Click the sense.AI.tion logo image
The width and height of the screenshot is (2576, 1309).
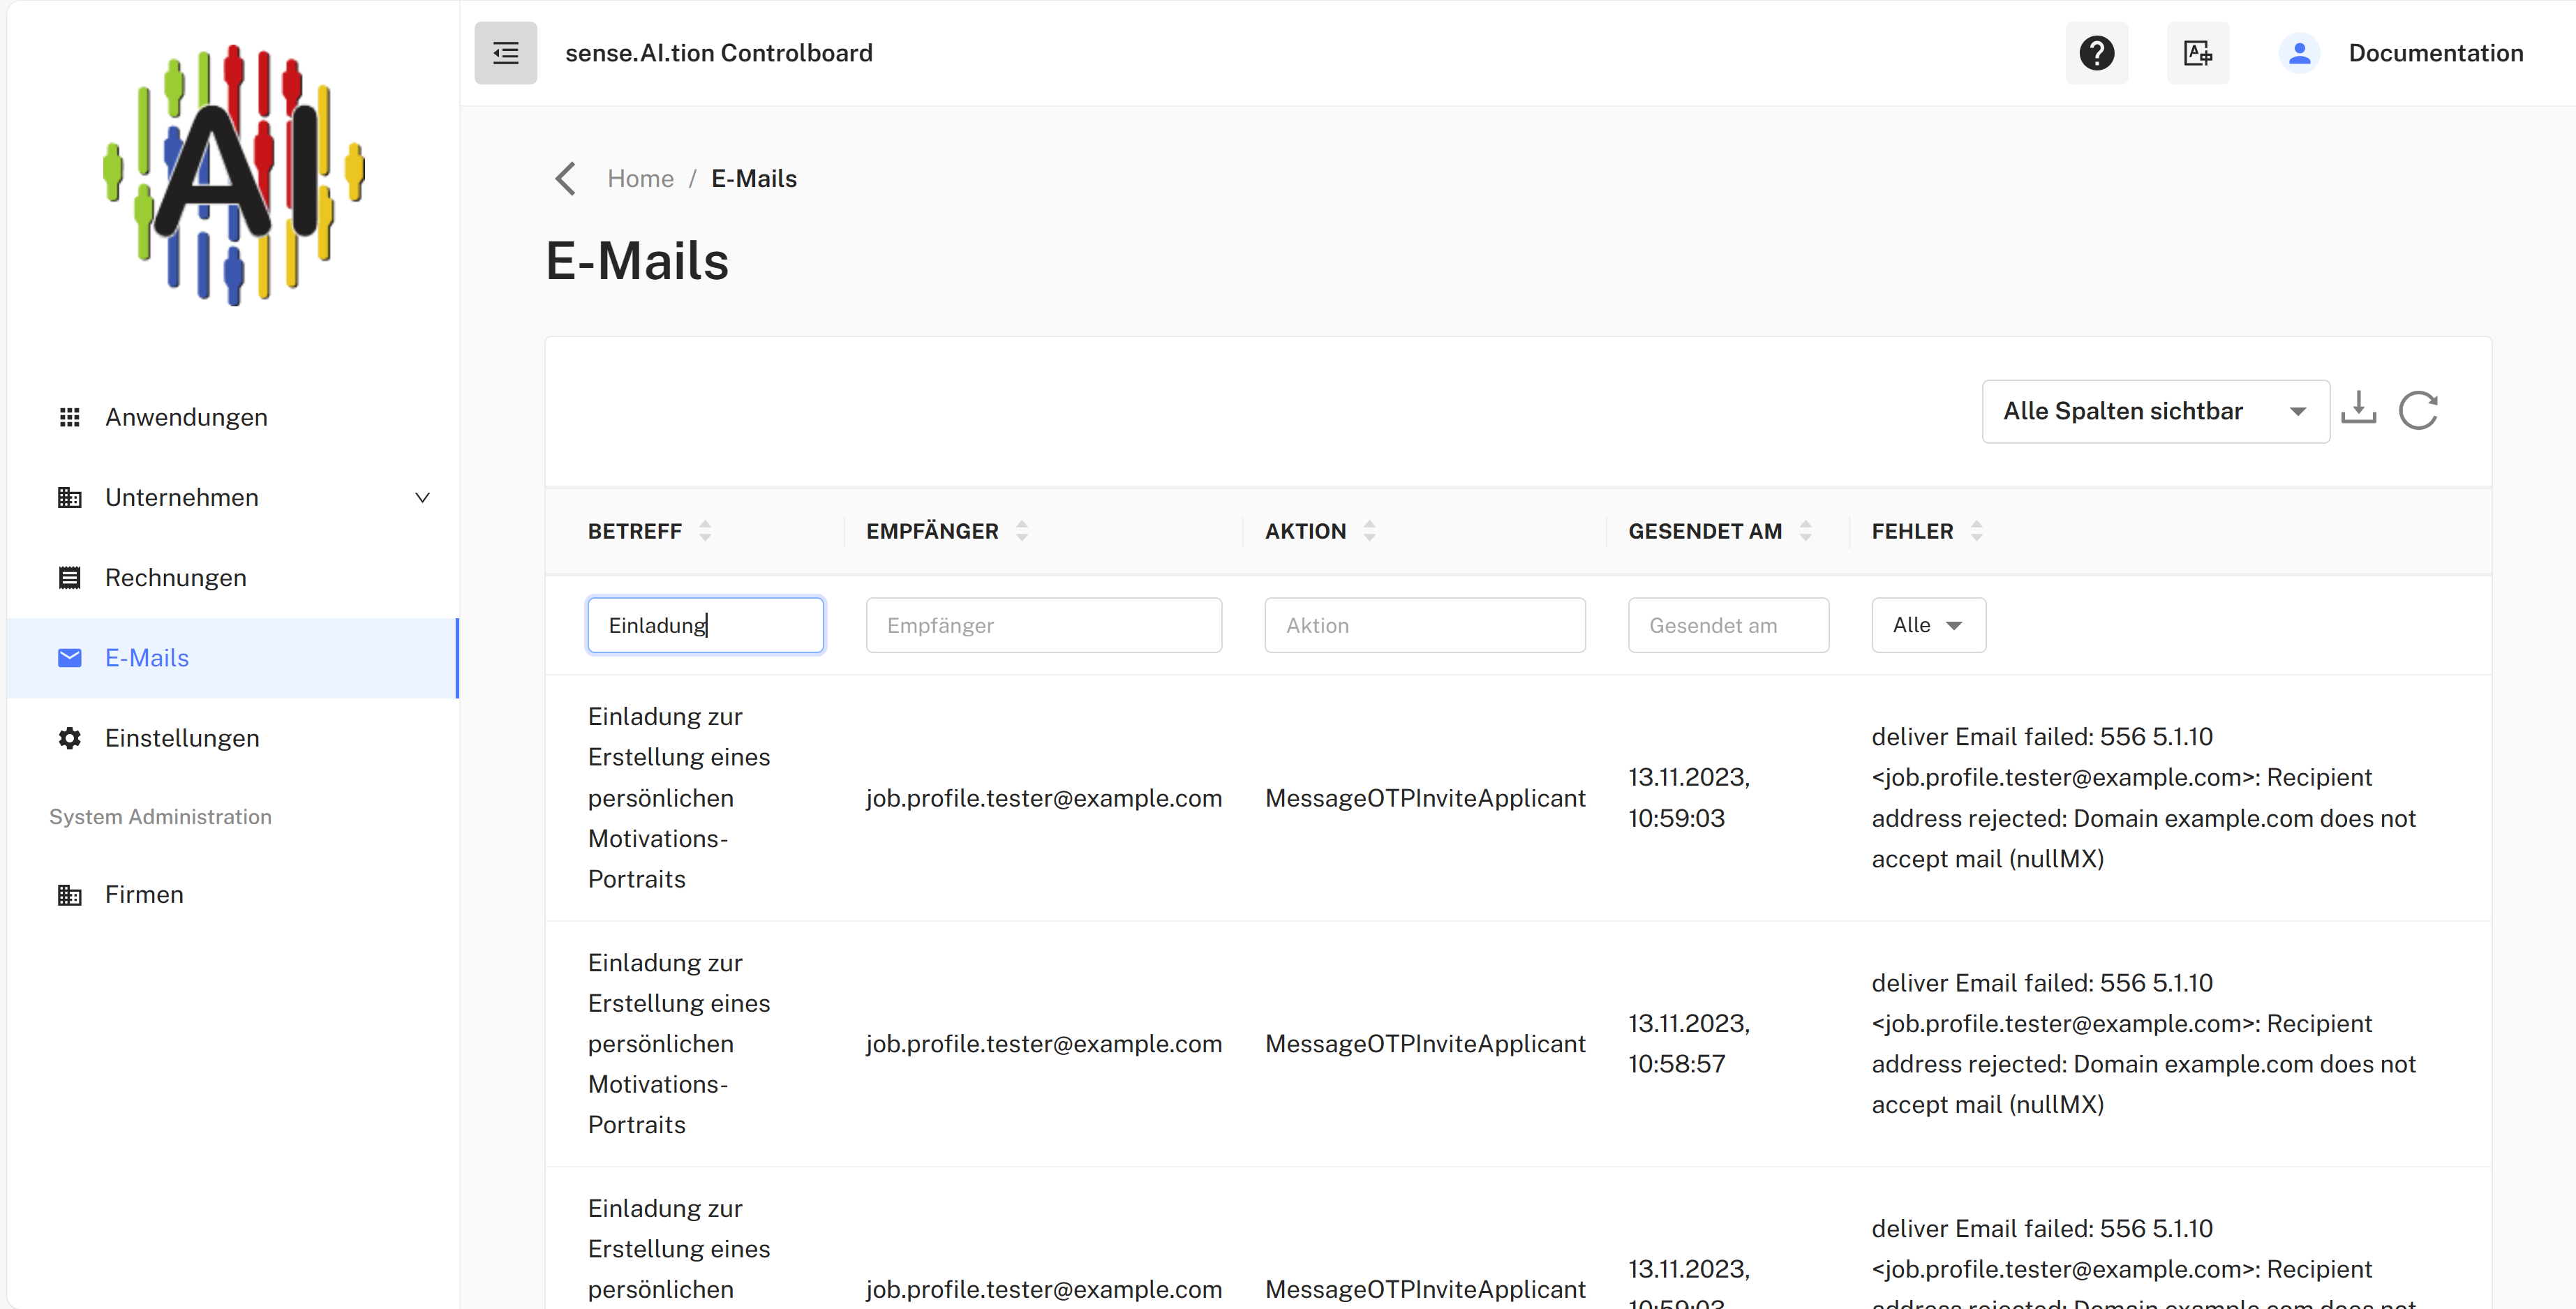tap(233, 174)
